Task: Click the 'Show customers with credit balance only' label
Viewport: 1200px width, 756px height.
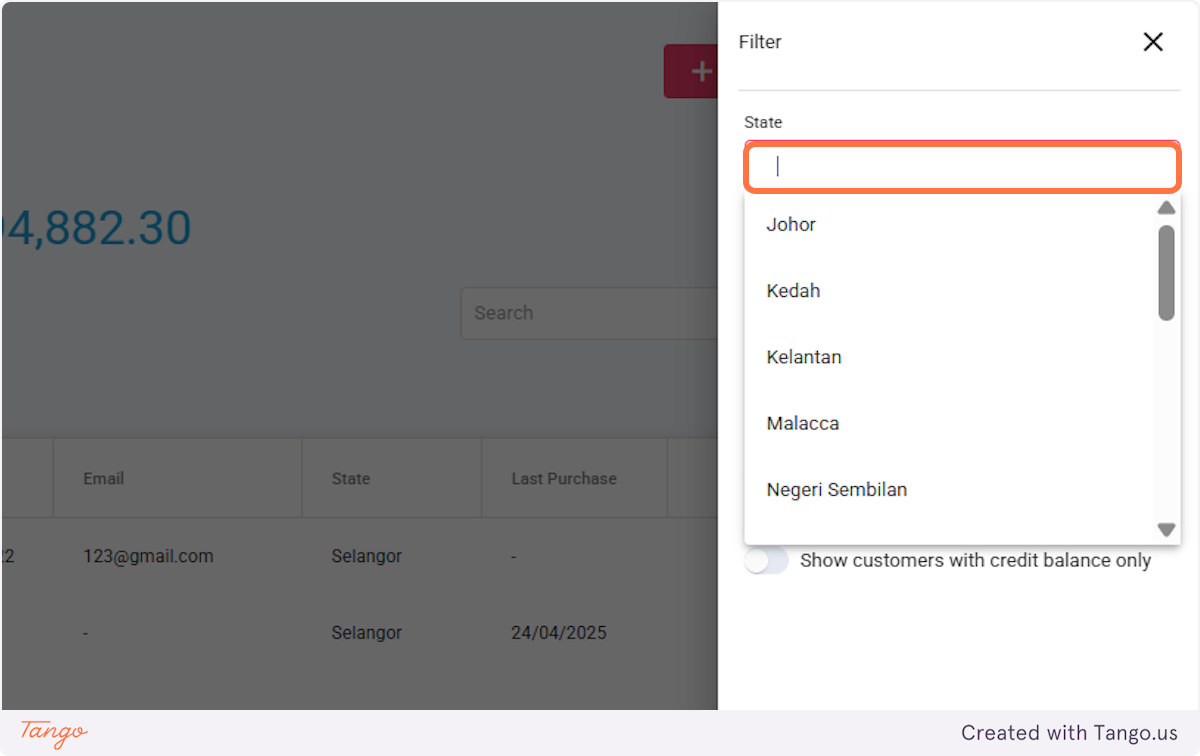Action: coord(976,561)
